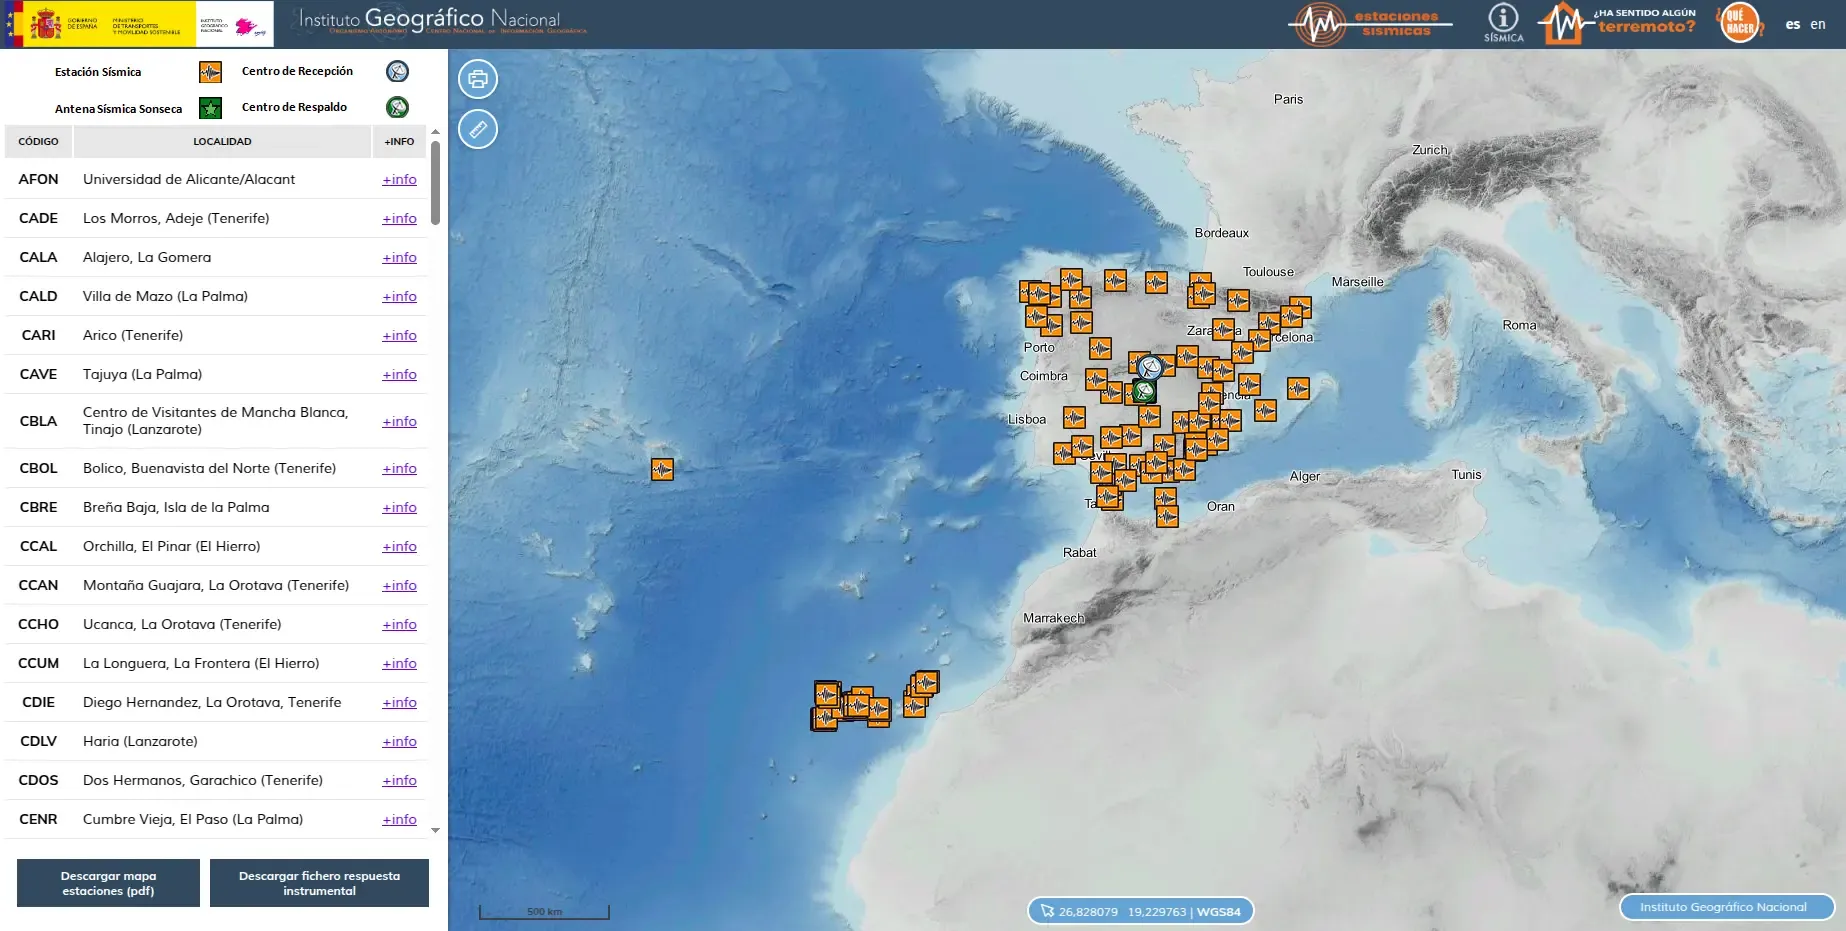Select station marker just left of Oran
Viewport: 1846px width, 931px height.
[x=1167, y=516]
